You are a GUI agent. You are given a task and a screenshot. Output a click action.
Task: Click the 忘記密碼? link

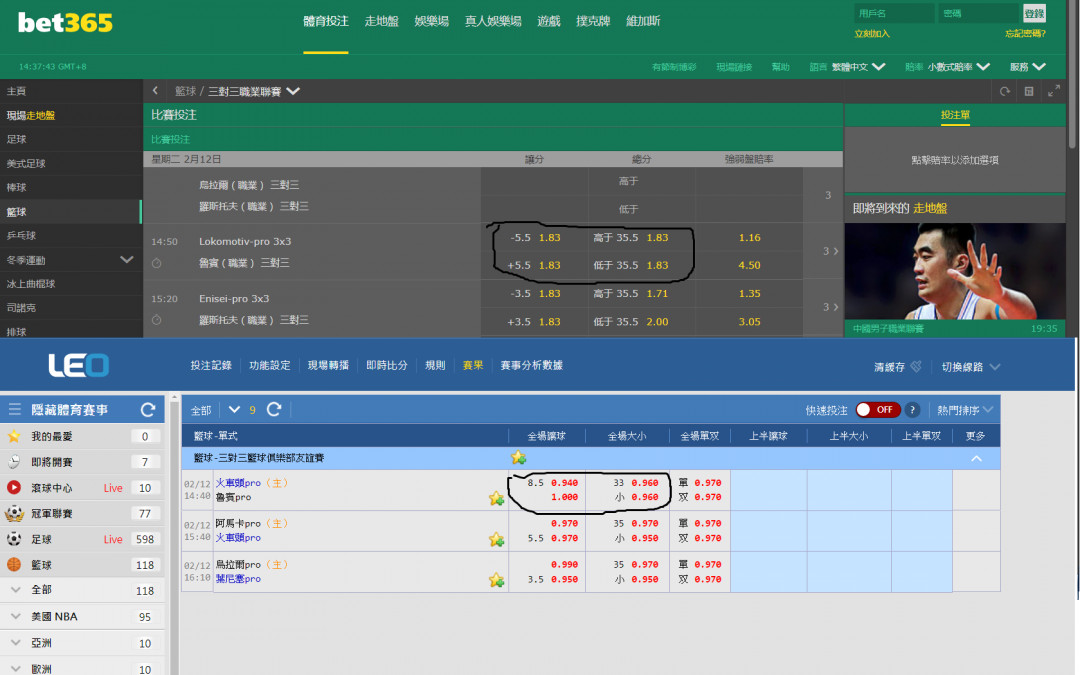point(1025,34)
